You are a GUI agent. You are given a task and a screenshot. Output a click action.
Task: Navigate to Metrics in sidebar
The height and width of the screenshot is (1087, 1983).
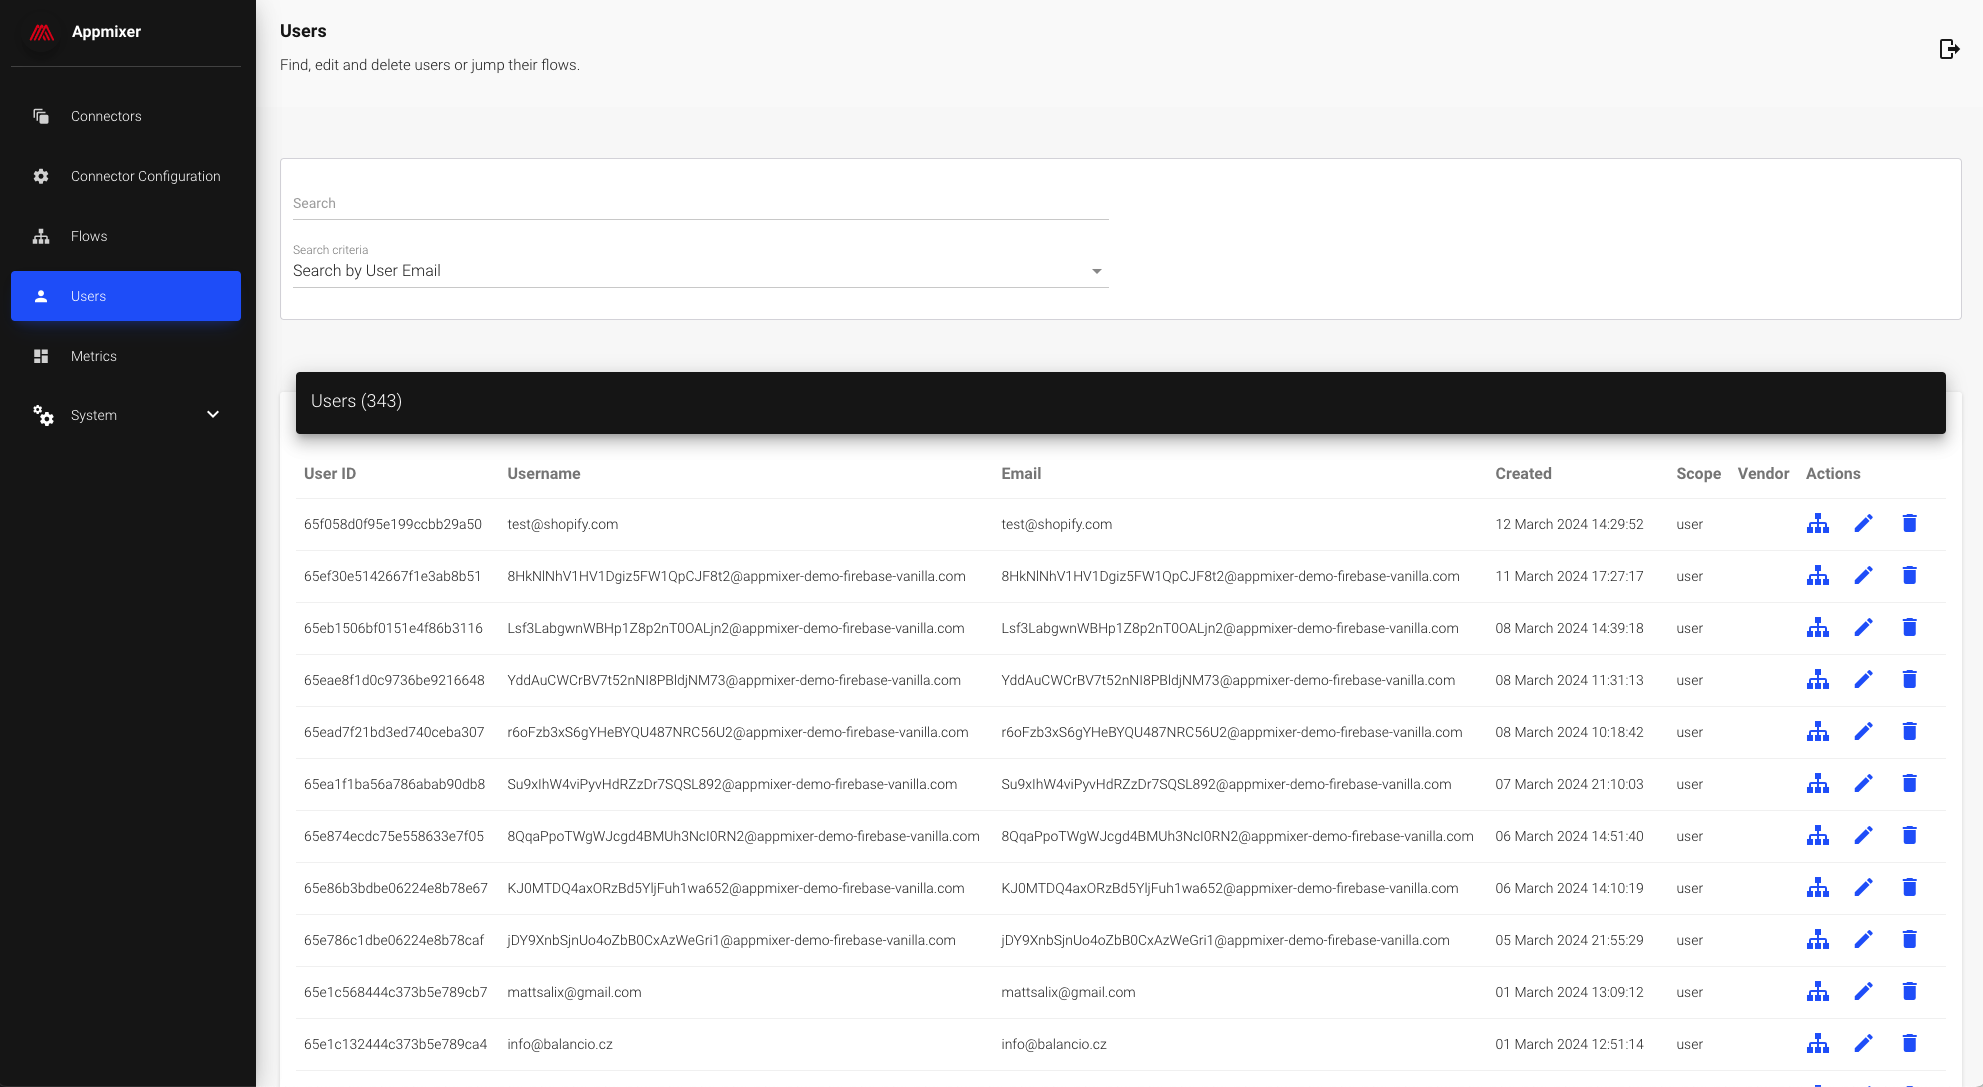tap(93, 356)
